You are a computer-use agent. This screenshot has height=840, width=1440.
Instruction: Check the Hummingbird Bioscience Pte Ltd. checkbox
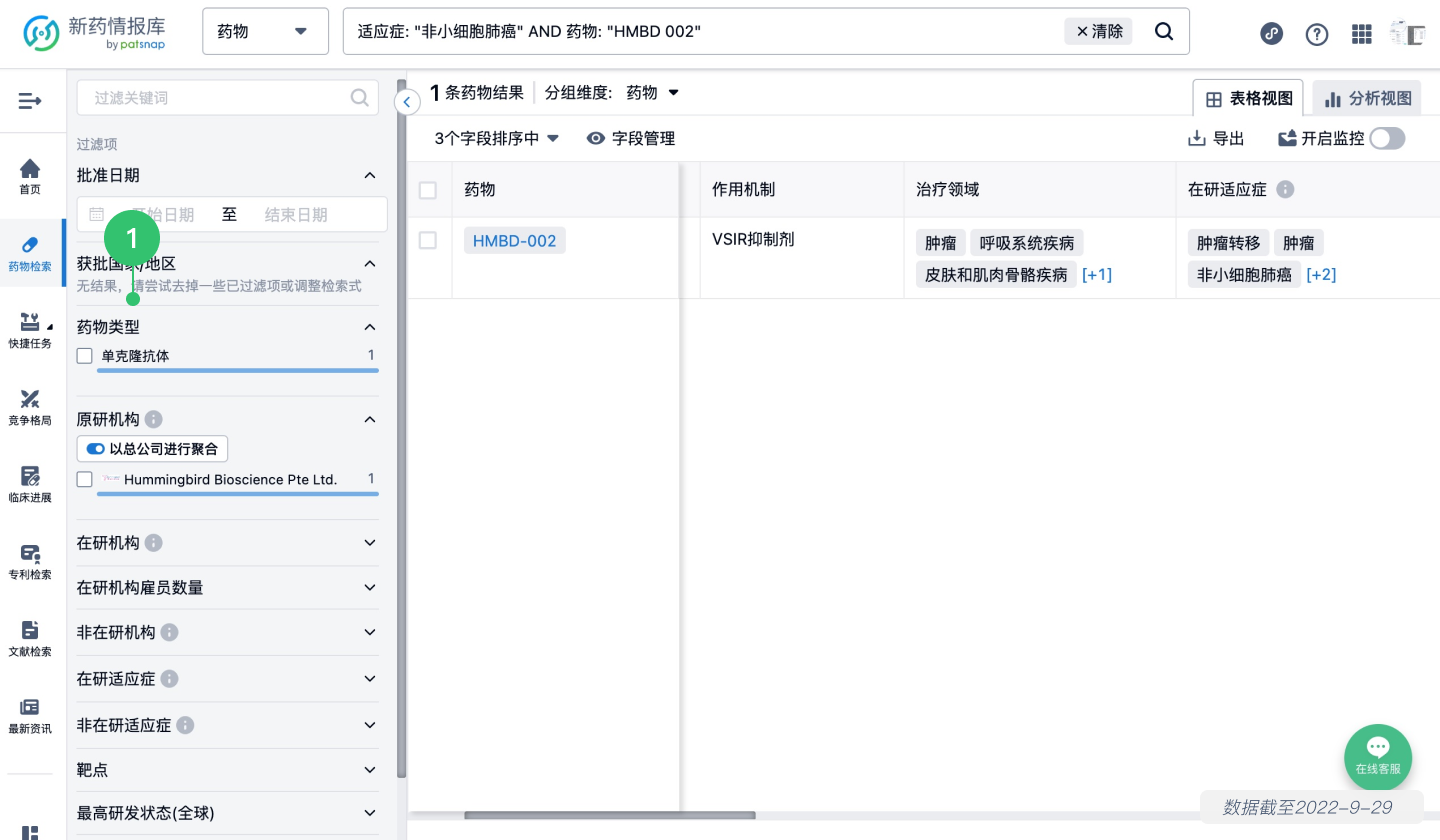point(85,479)
